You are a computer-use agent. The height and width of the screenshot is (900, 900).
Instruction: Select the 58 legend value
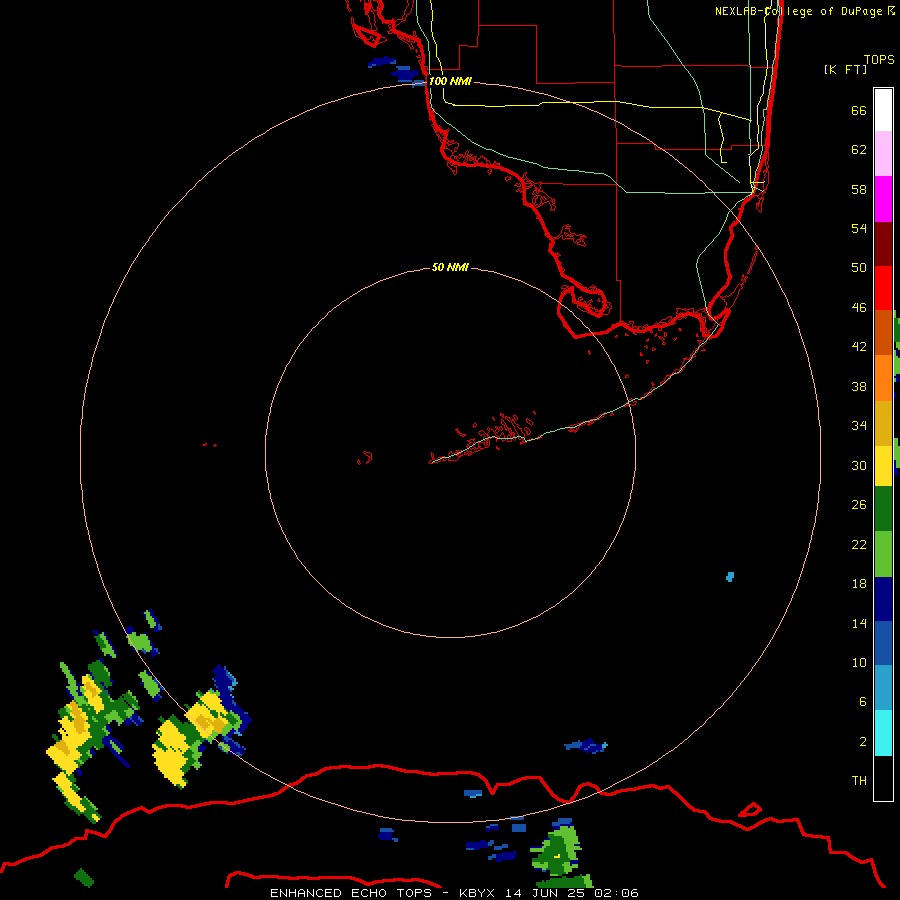(859, 189)
